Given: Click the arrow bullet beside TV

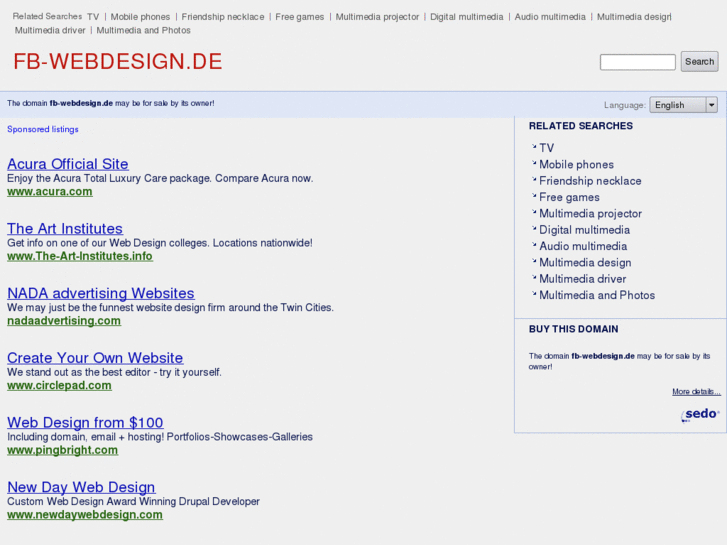Looking at the screenshot, I should 534,147.
